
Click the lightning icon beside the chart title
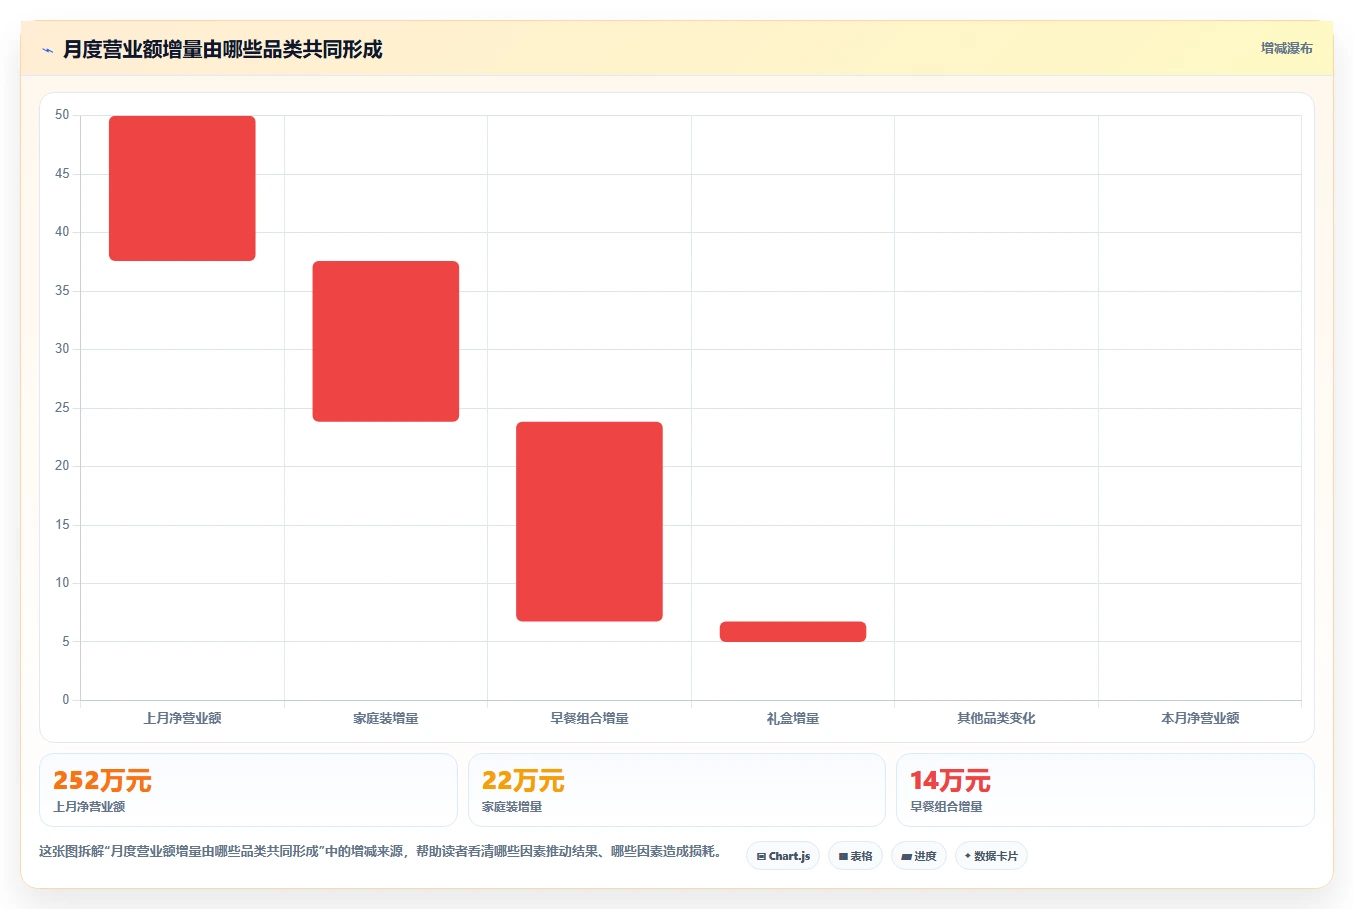(47, 50)
